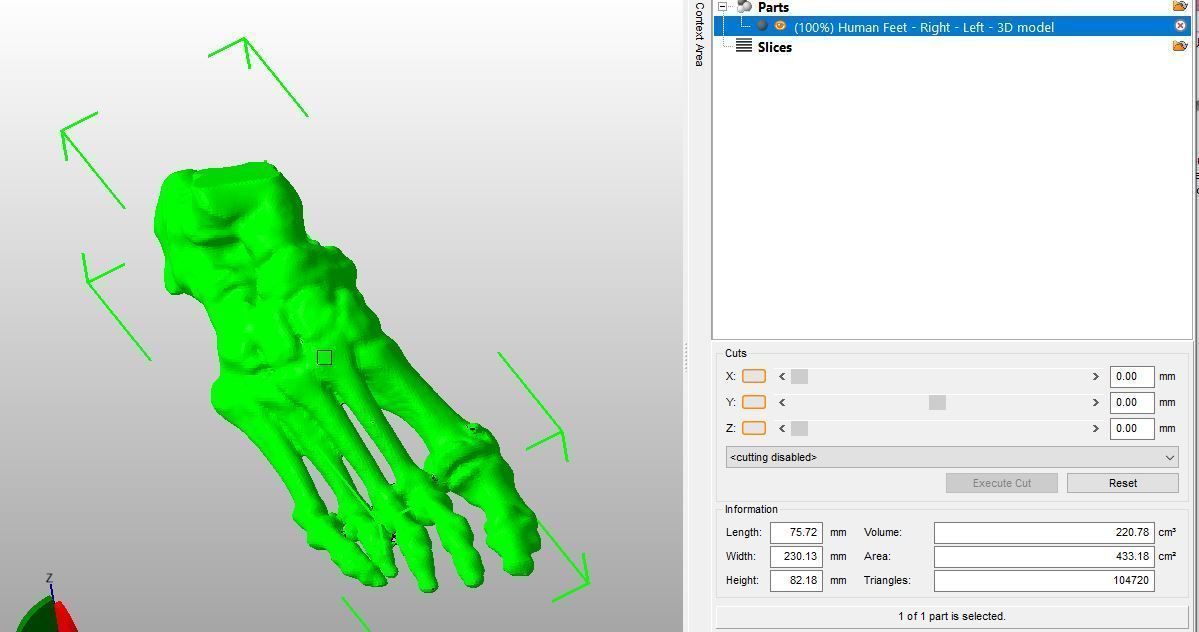Toggle the Y cut plane button
This screenshot has width=1199, height=632.
pyautogui.click(x=754, y=402)
